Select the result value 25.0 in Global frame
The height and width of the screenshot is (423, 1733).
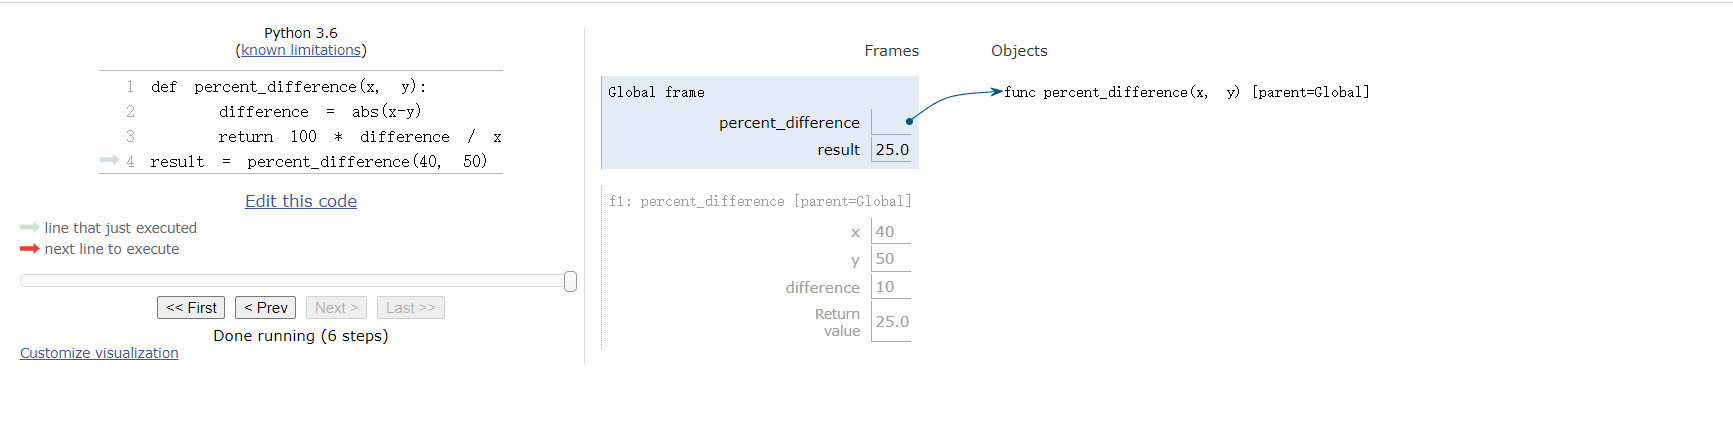coord(892,150)
